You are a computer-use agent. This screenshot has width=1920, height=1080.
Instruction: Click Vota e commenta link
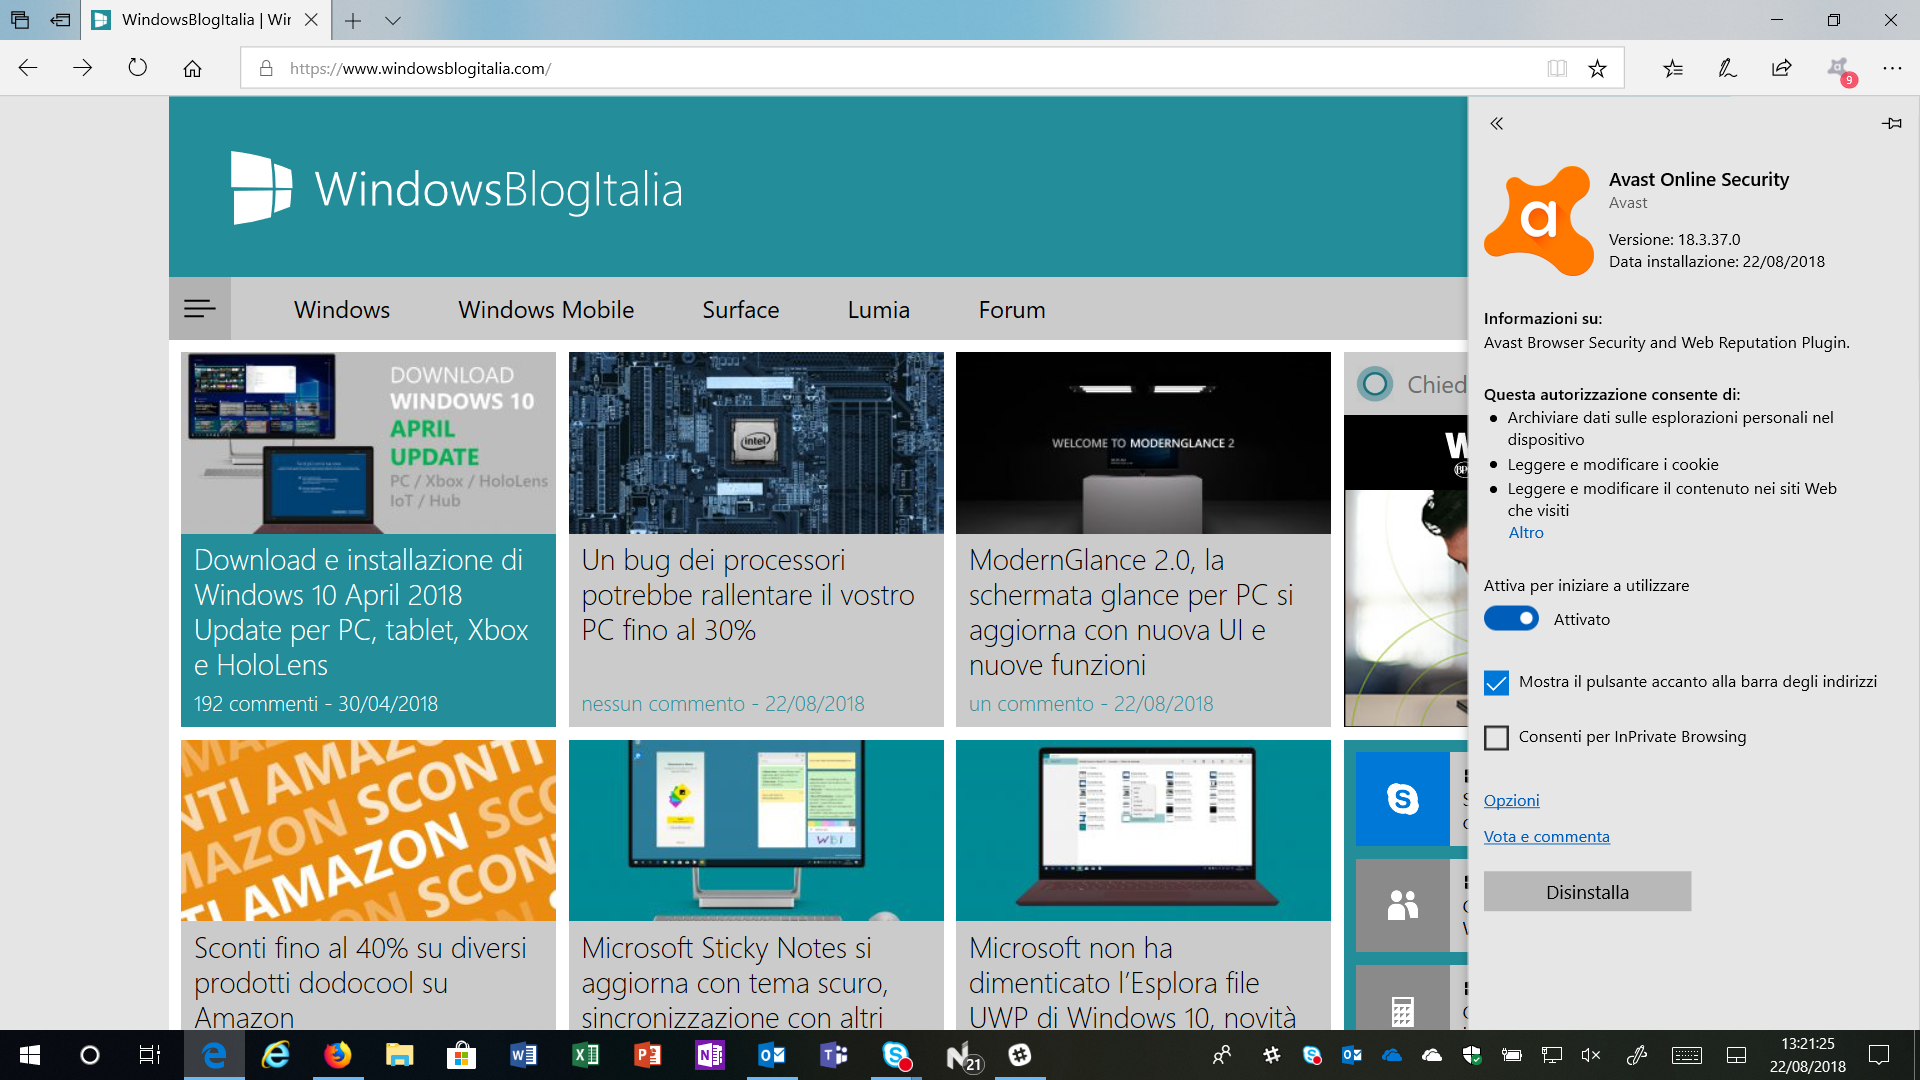tap(1546, 837)
